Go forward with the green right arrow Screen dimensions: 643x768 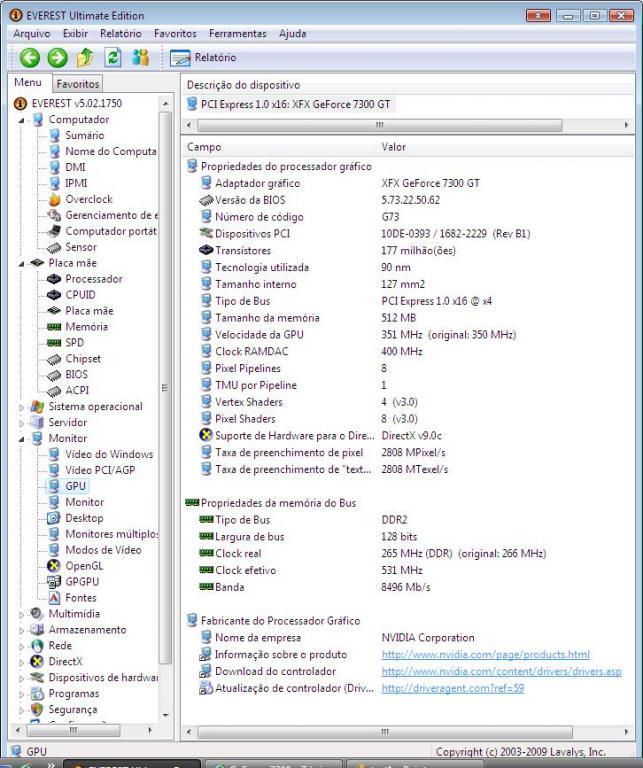coord(57,58)
